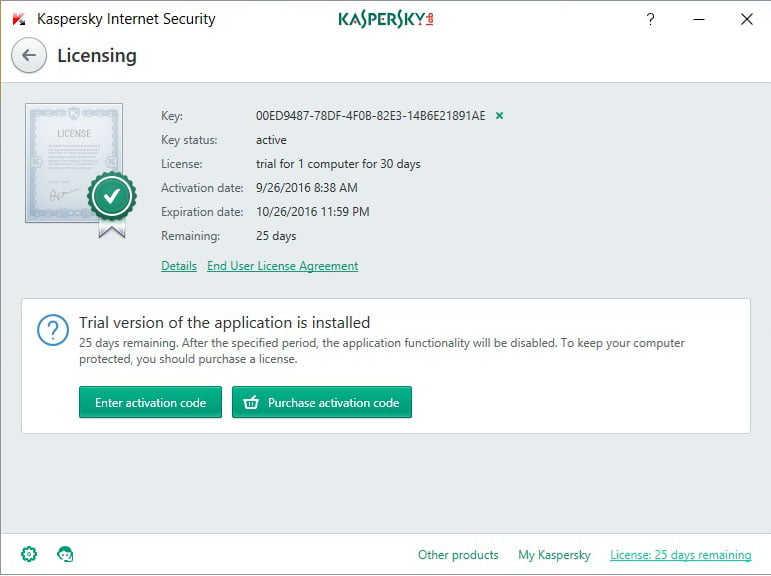Go back using the arrow beside Licensing
771x576 pixels.
[x=29, y=55]
